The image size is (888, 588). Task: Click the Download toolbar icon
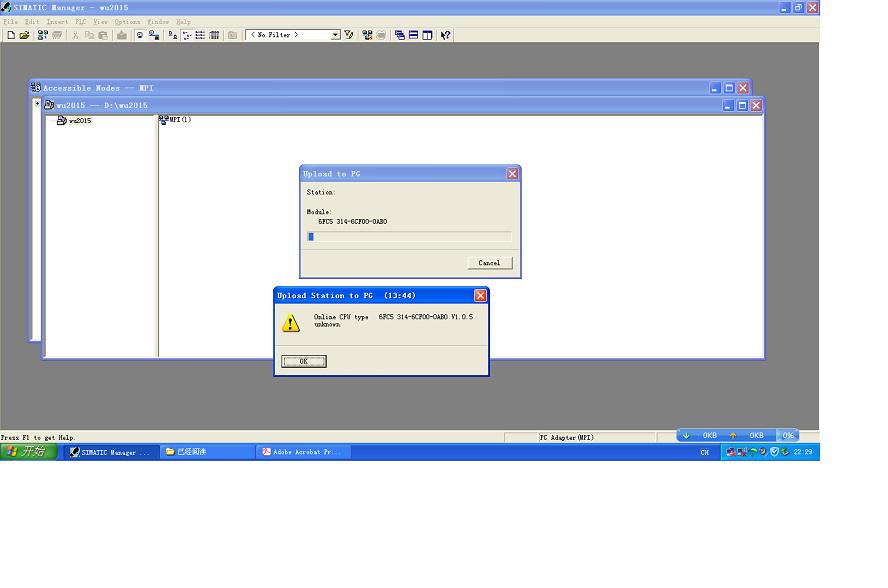(x=121, y=35)
